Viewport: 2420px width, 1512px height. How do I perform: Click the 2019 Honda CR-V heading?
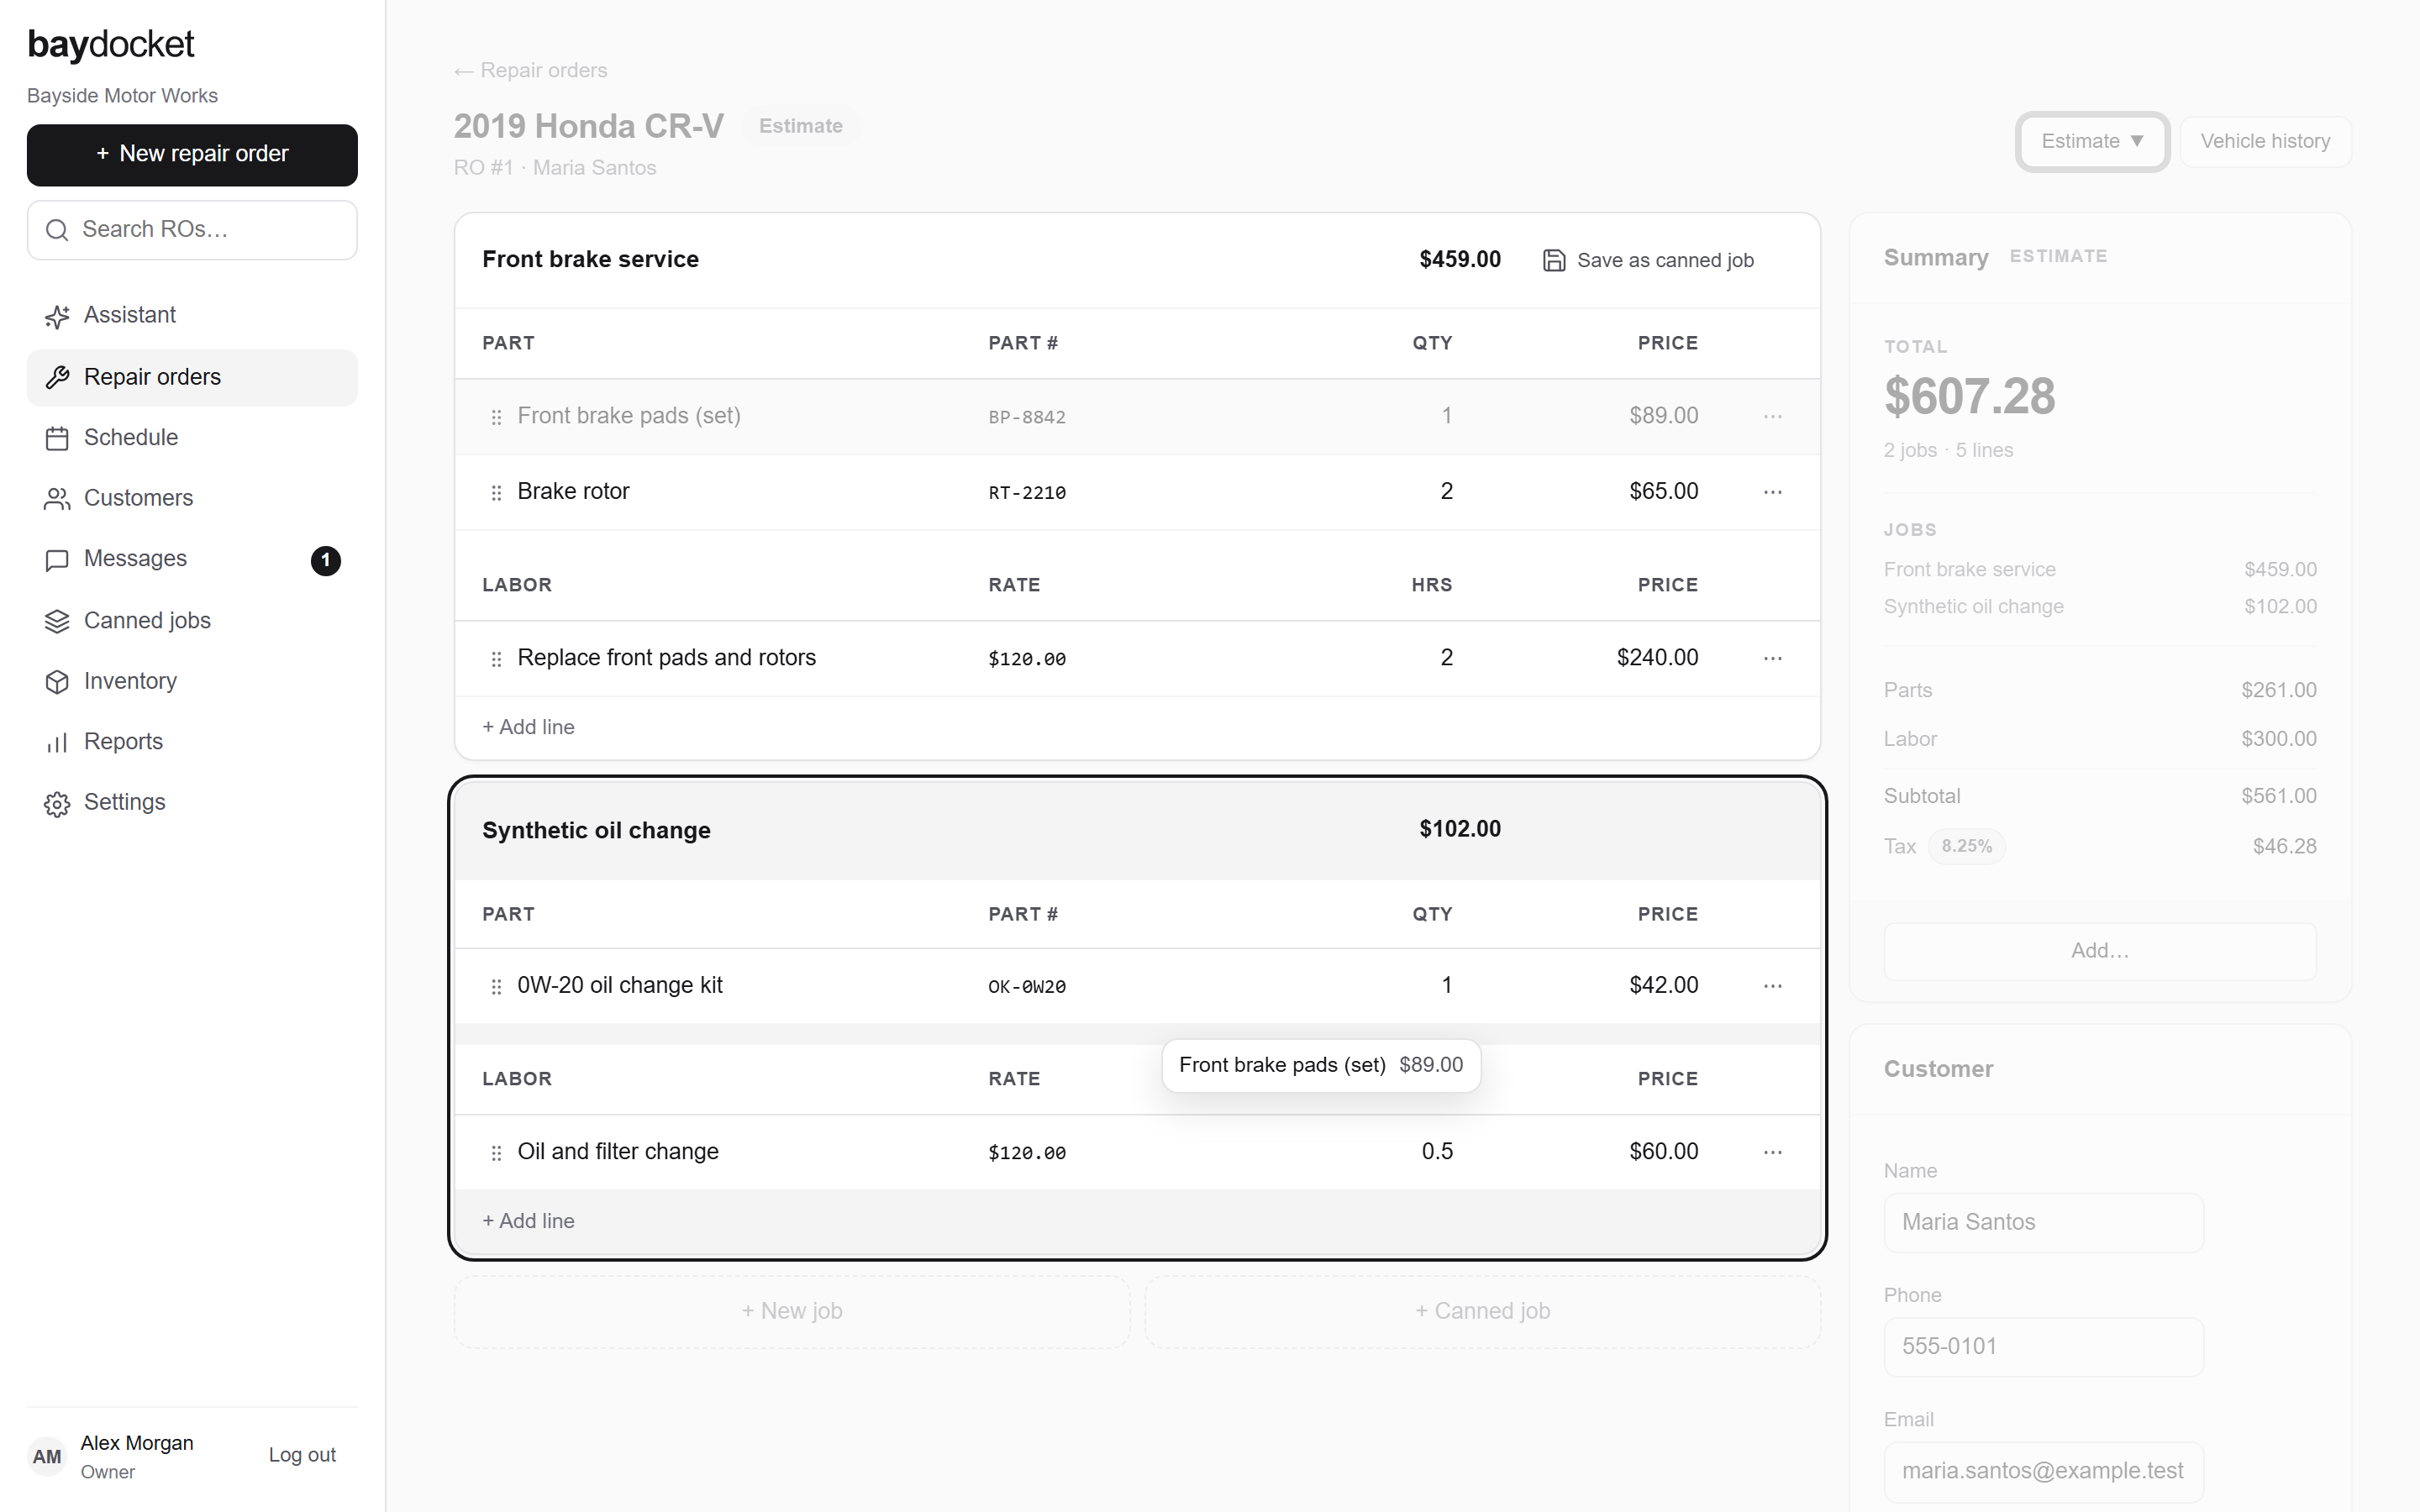coord(588,126)
